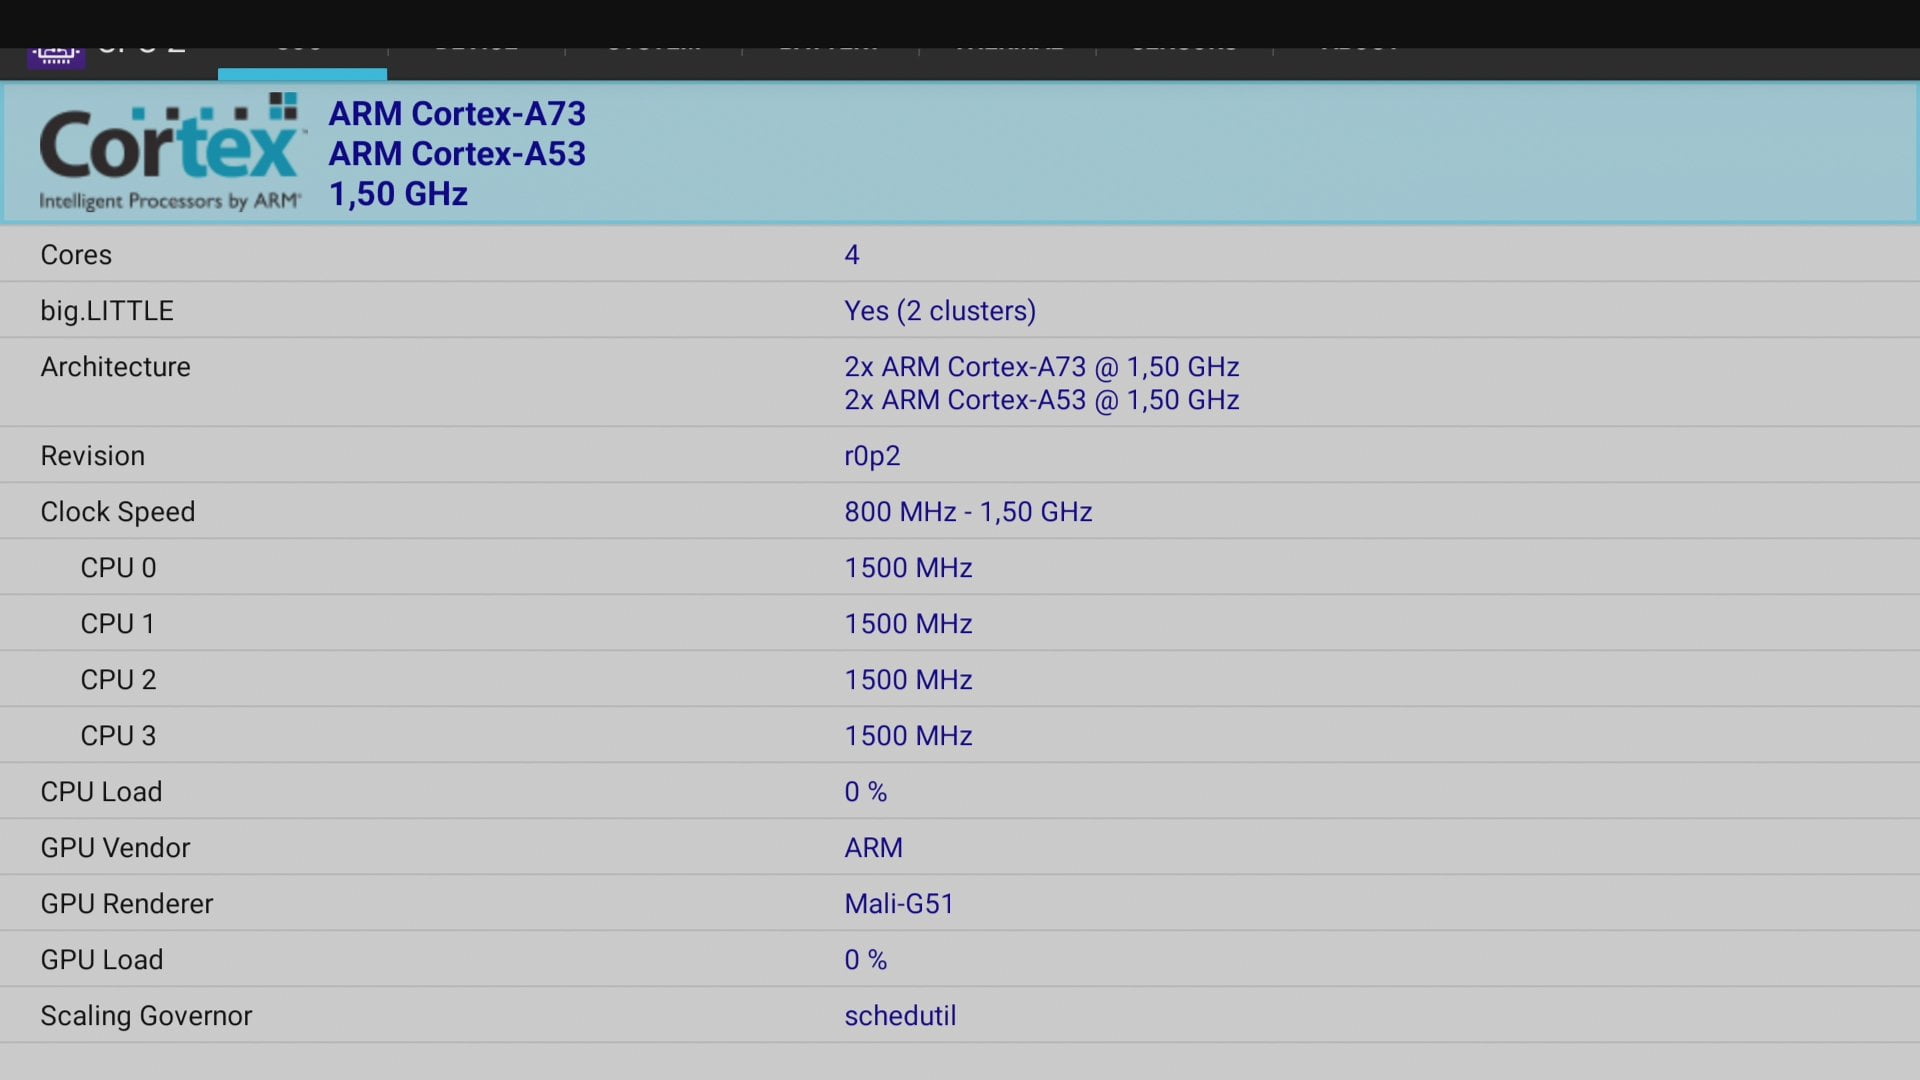Select the CPU Load row label
The height and width of the screenshot is (1080, 1920).
pos(101,792)
